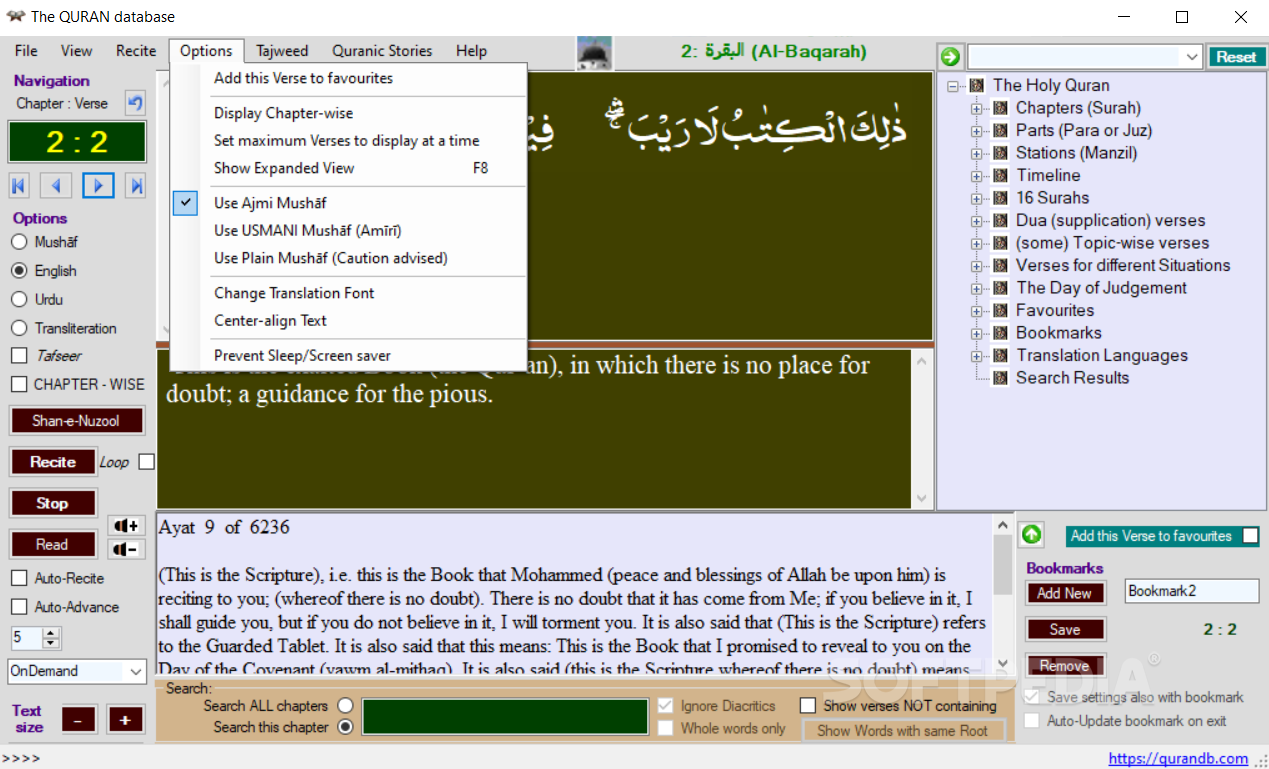Select the Urdu radio option
The image size is (1269, 769).
click(x=19, y=299)
